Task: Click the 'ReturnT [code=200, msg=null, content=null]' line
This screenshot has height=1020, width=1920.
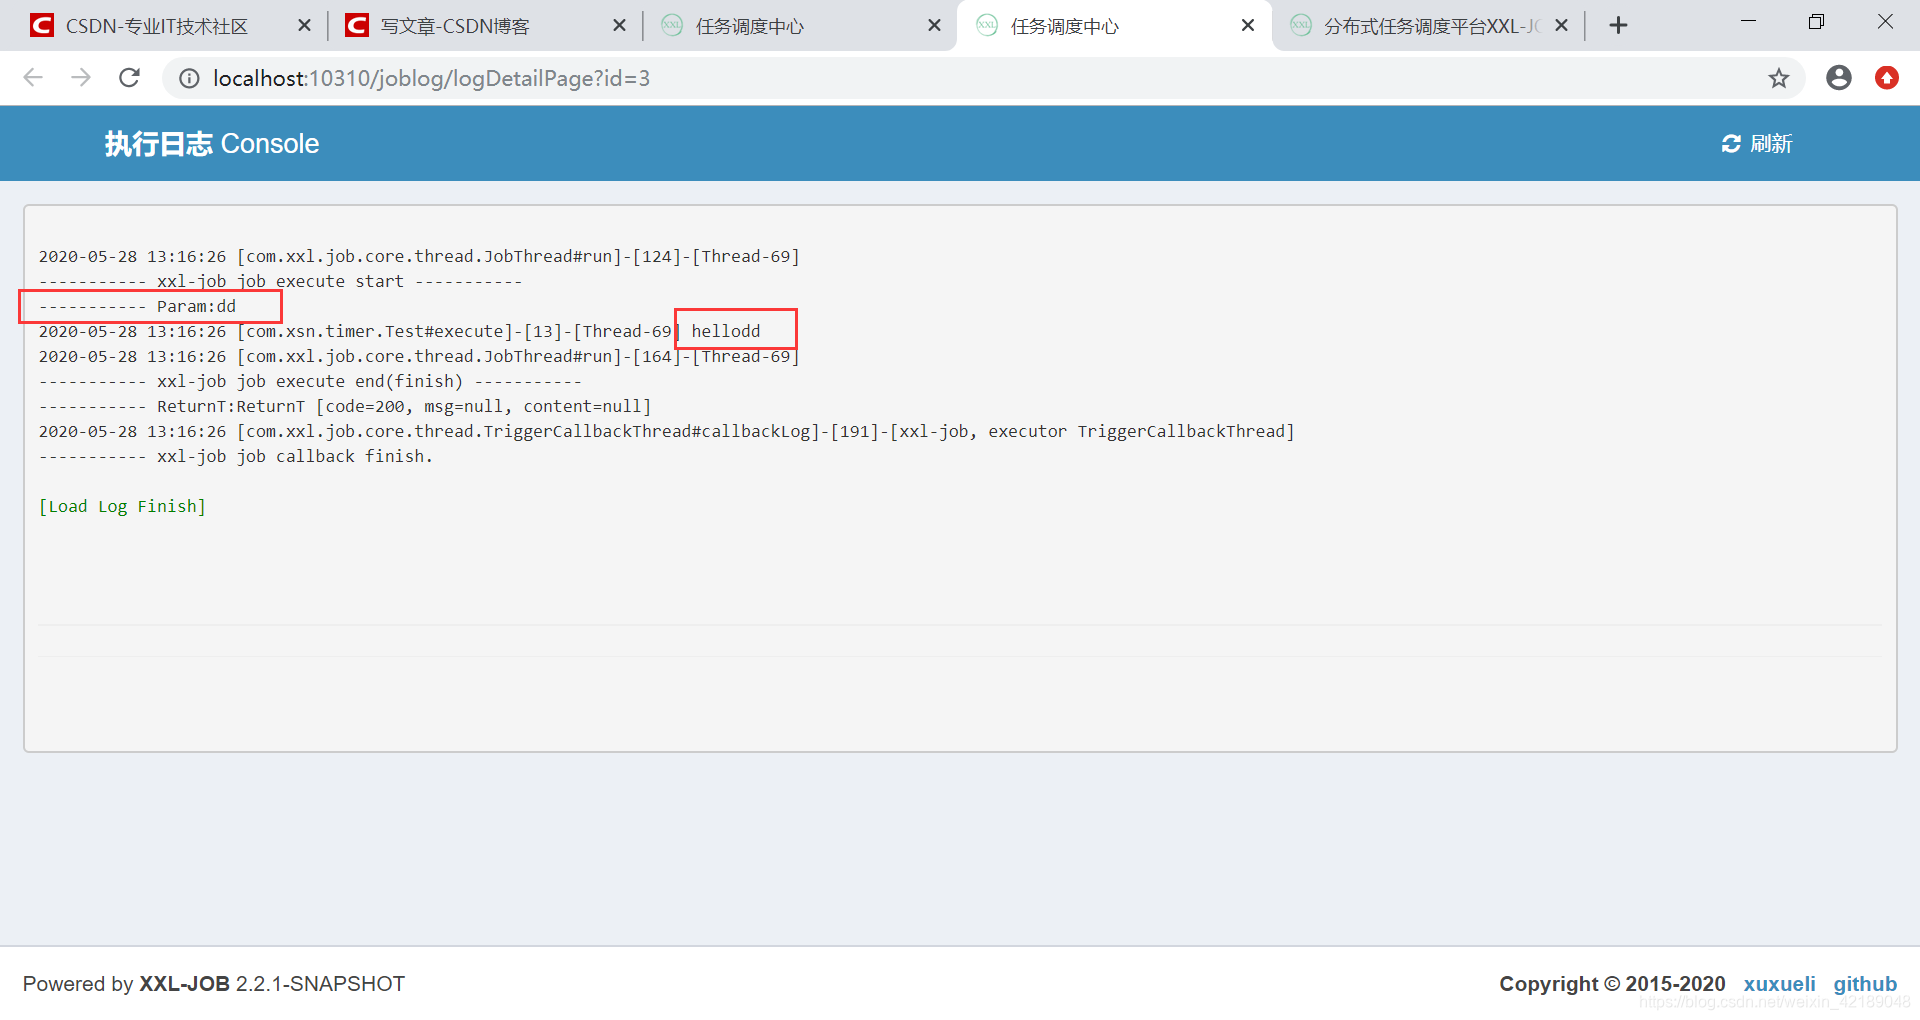Action: (345, 407)
